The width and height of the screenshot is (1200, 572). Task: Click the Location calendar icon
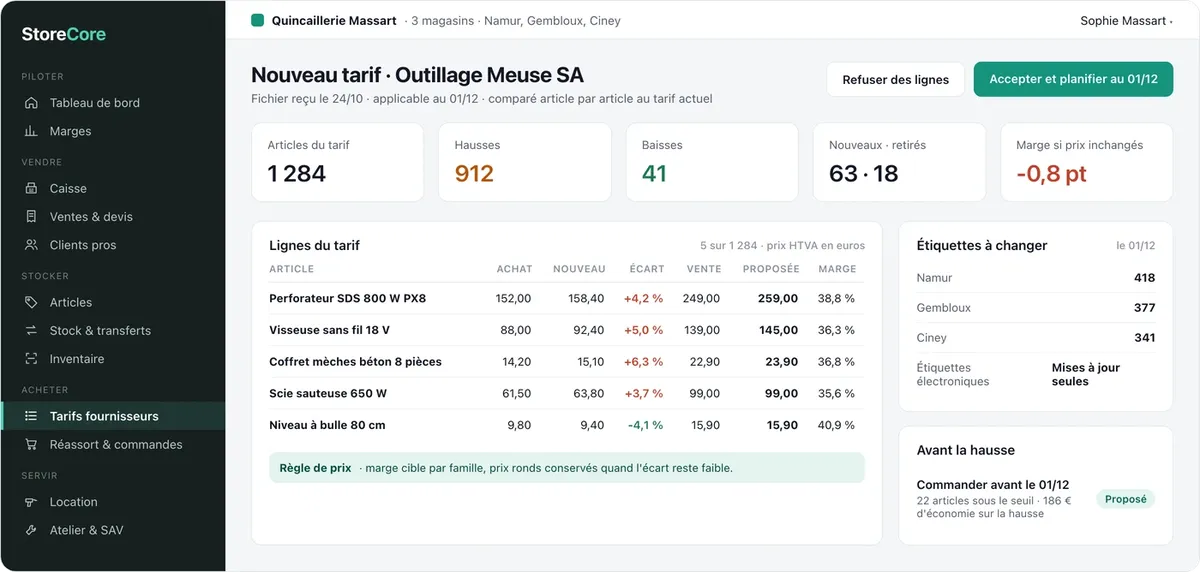coord(30,502)
